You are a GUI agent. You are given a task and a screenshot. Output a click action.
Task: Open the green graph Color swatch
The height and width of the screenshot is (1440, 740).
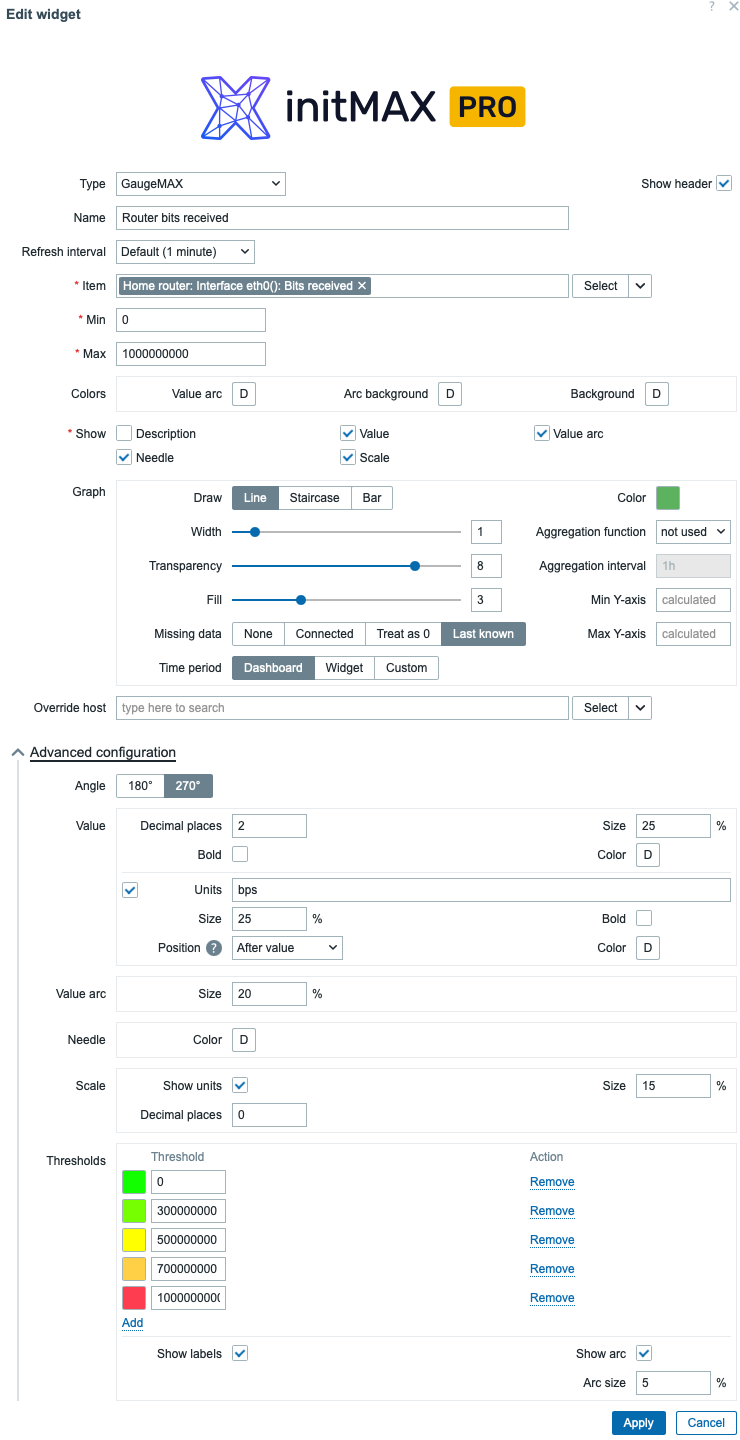pyautogui.click(x=667, y=497)
